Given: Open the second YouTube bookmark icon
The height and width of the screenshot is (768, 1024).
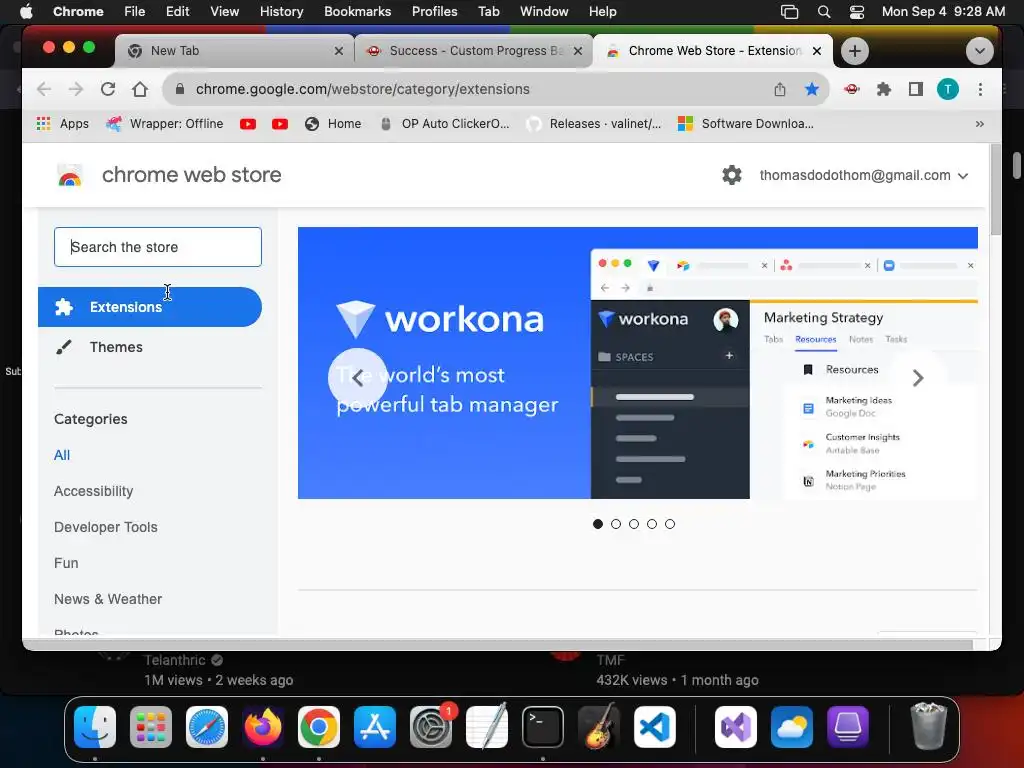Looking at the screenshot, I should coord(280,123).
